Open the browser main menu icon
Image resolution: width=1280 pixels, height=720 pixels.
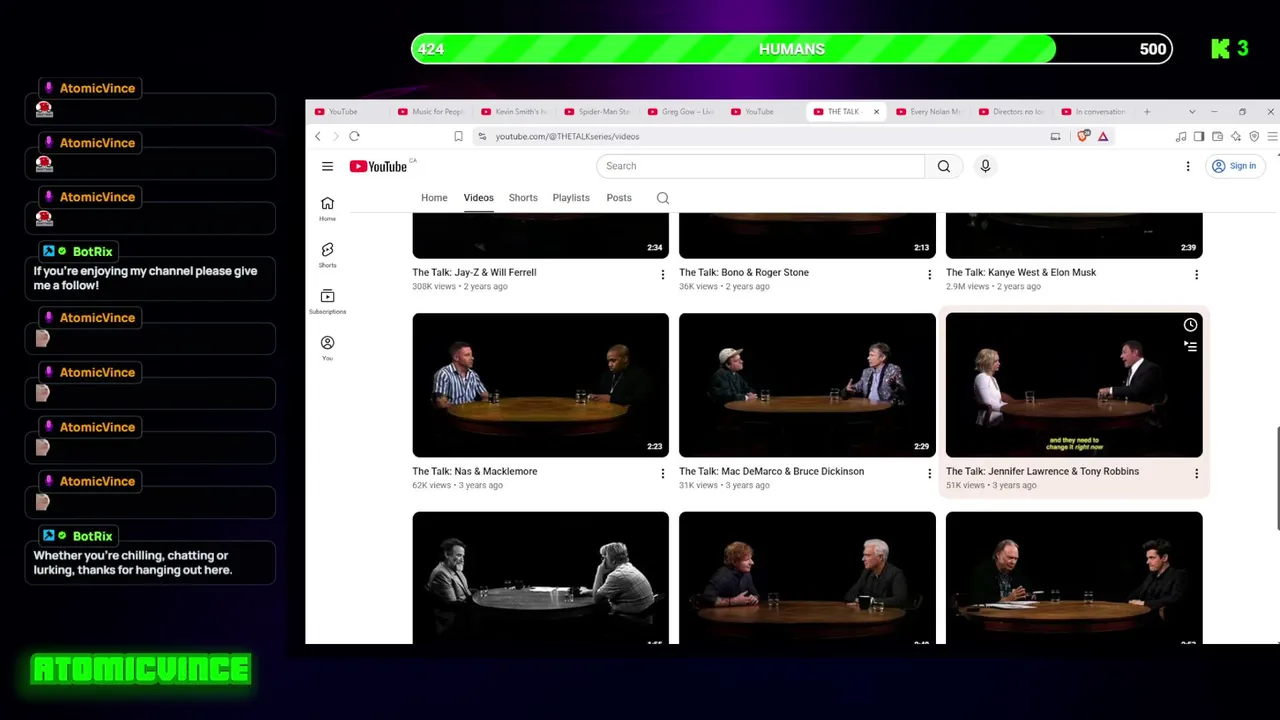(1272, 136)
